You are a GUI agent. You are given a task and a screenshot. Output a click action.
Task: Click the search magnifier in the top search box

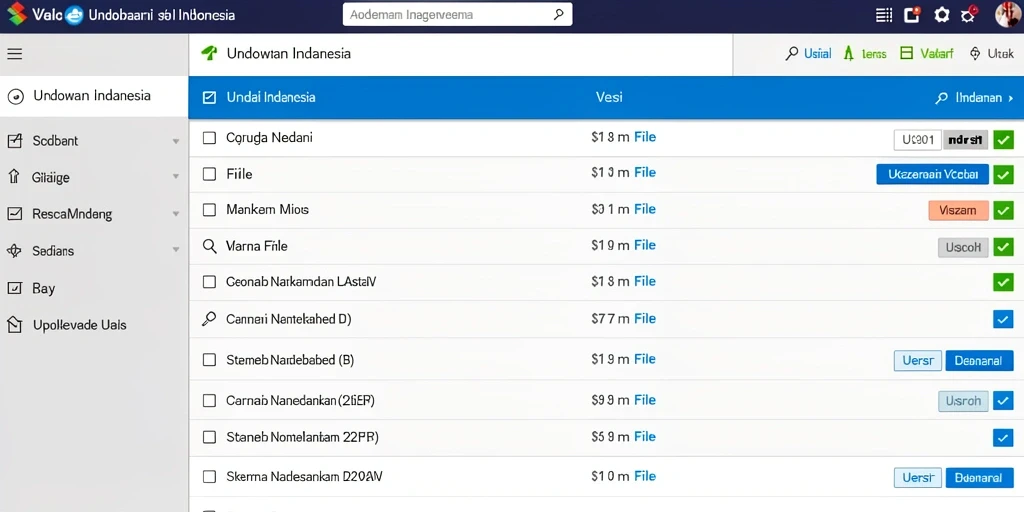pos(558,14)
